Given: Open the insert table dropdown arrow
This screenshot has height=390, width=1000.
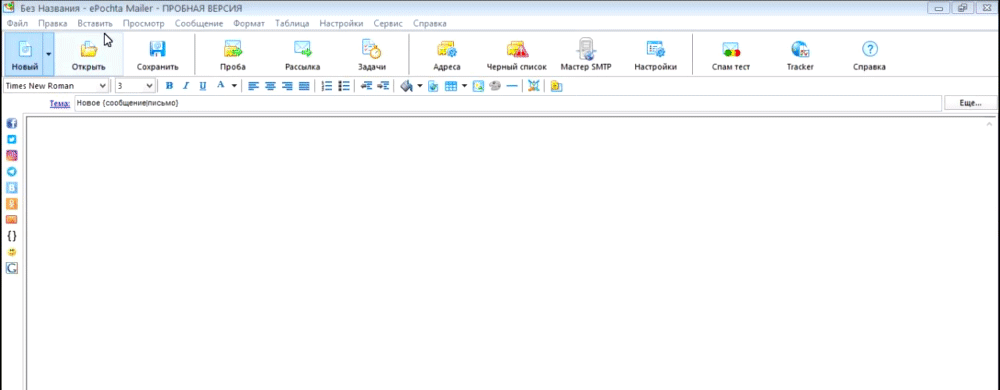Looking at the screenshot, I should coord(464,85).
